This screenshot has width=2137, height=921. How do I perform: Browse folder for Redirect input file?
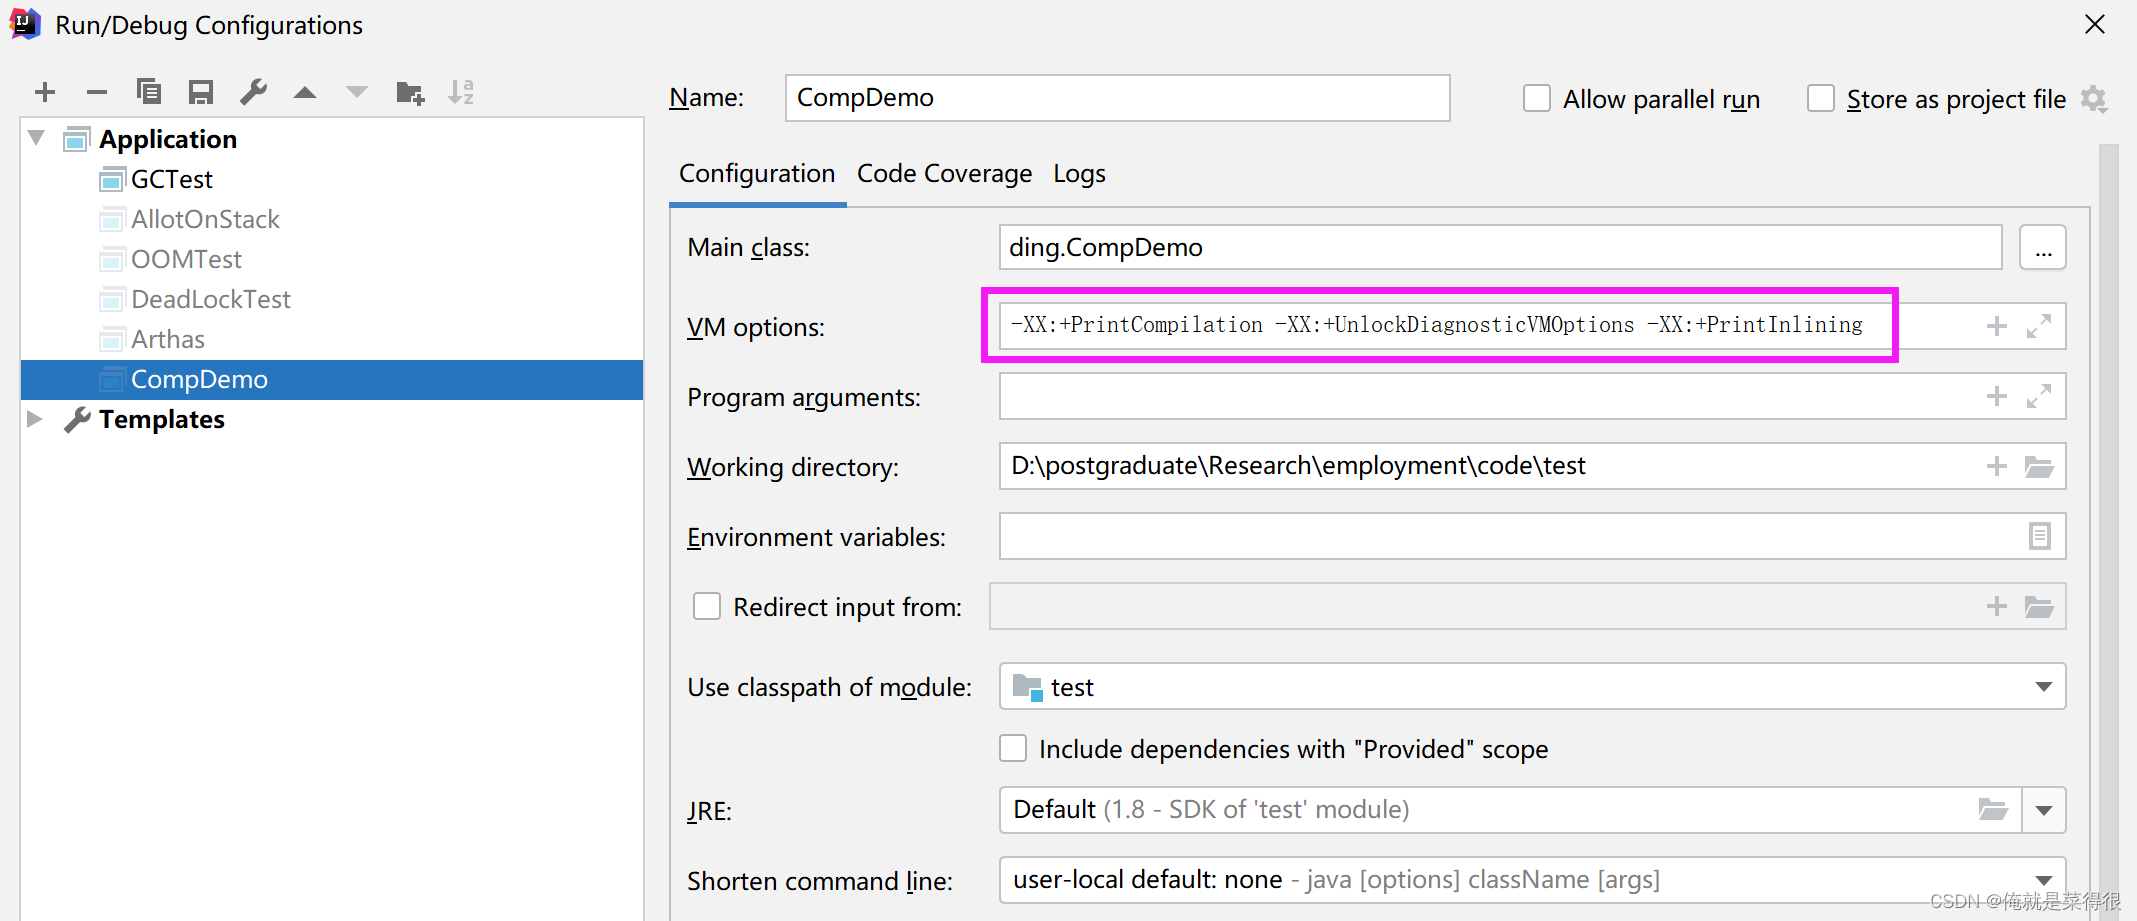click(x=2039, y=606)
